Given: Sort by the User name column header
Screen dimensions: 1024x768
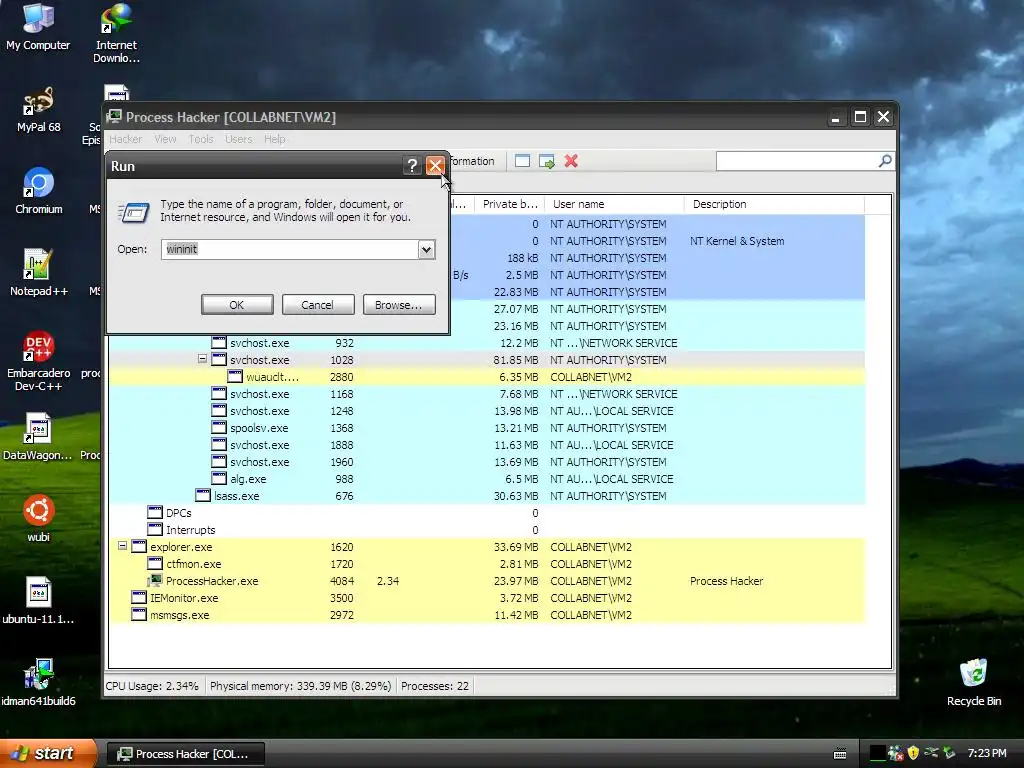Looking at the screenshot, I should pyautogui.click(x=615, y=204).
